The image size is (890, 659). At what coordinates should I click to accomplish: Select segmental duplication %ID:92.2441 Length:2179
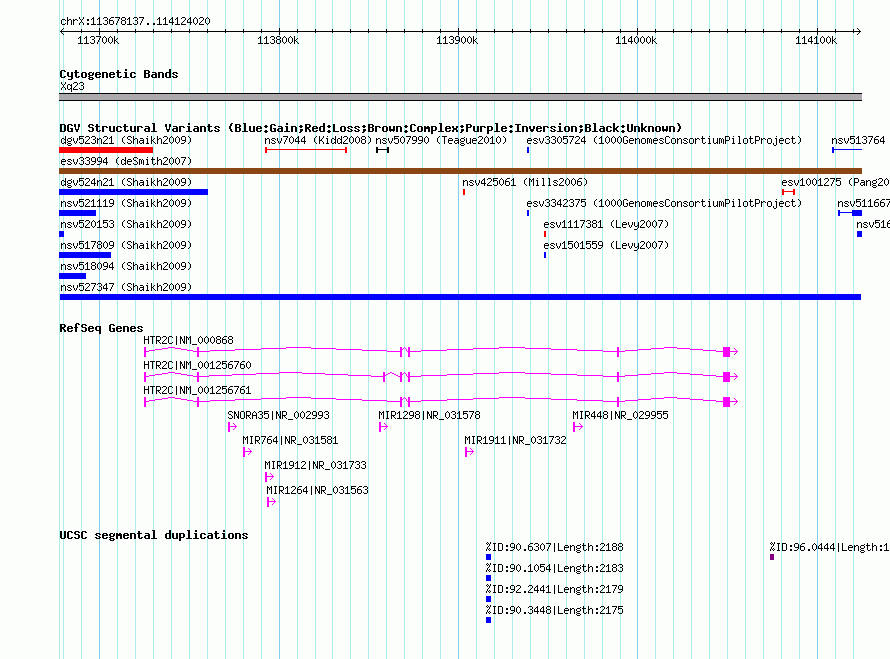489,599
